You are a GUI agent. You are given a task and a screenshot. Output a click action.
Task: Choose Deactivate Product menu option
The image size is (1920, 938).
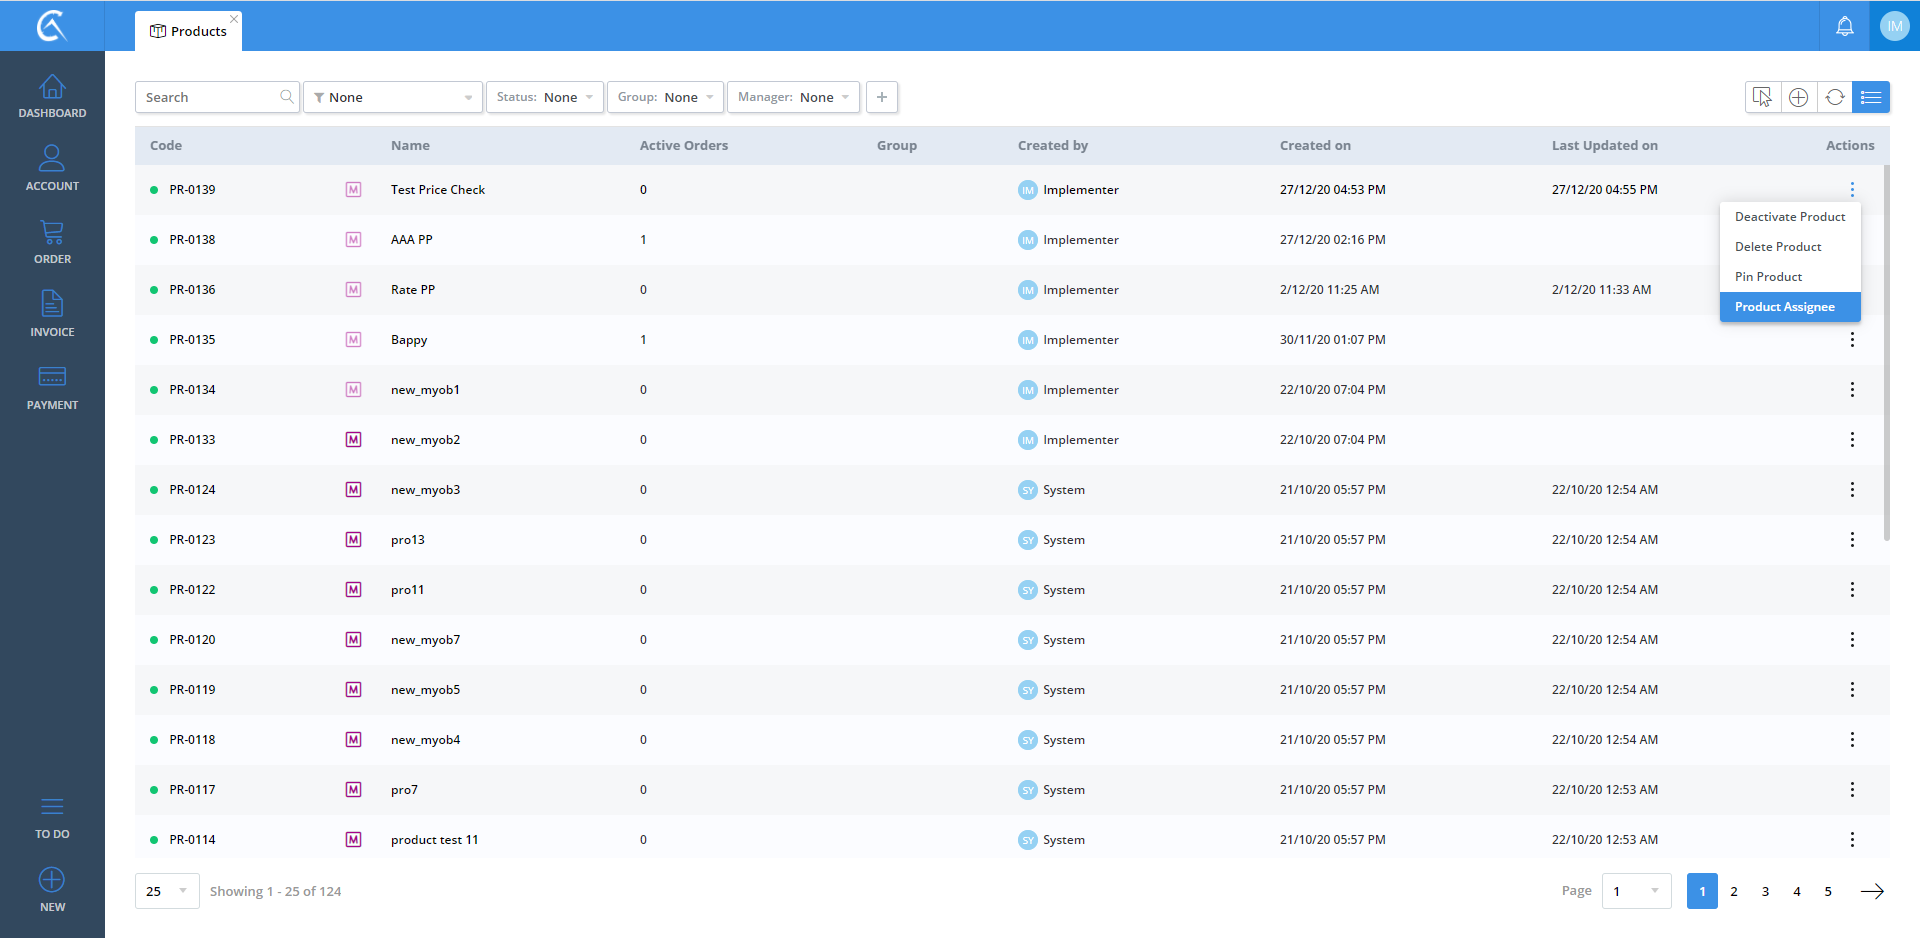tap(1789, 217)
